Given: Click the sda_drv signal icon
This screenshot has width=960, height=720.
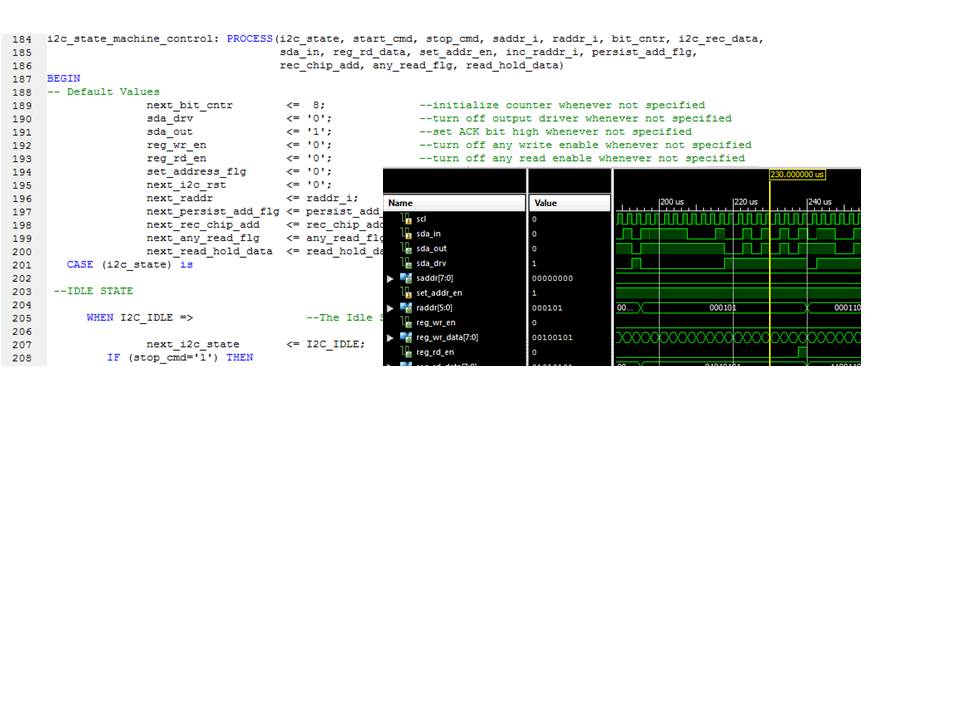Looking at the screenshot, I should [x=406, y=263].
